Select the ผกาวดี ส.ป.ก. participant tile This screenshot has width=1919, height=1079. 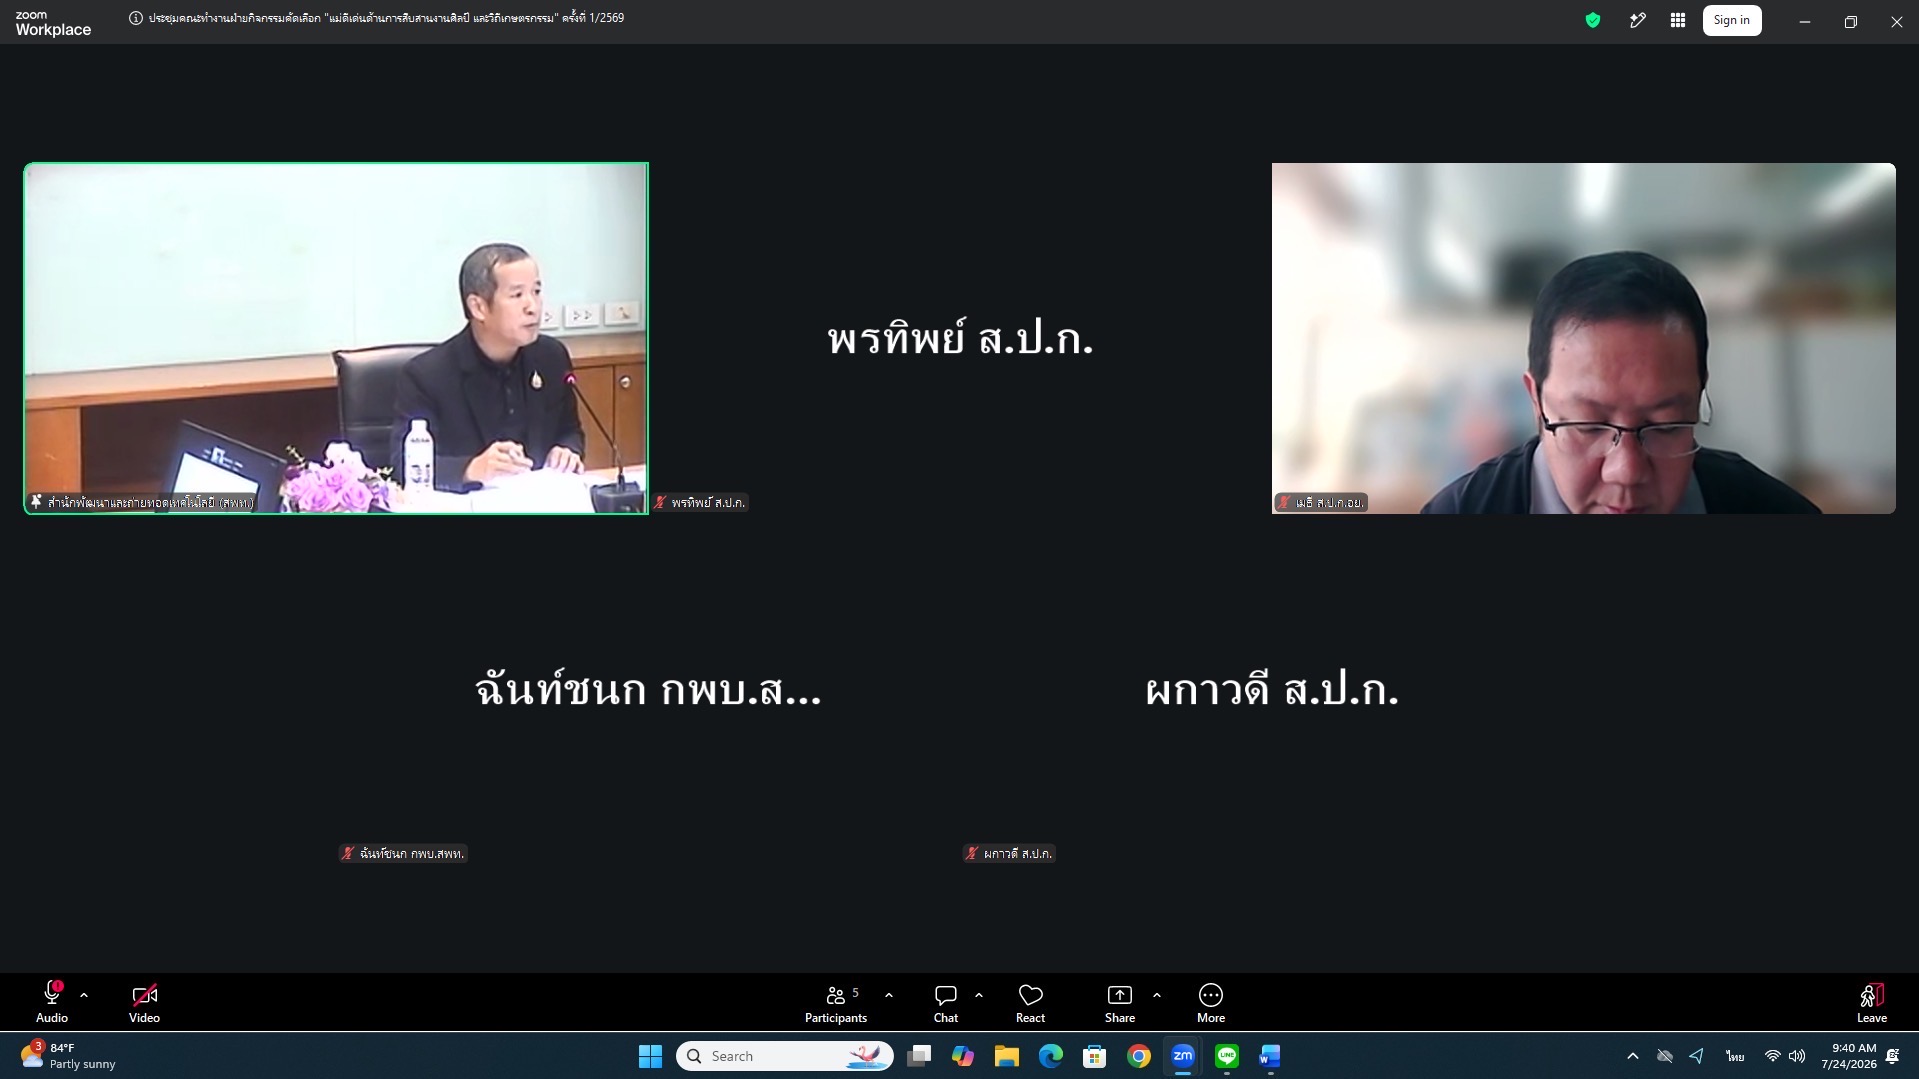pos(1272,690)
